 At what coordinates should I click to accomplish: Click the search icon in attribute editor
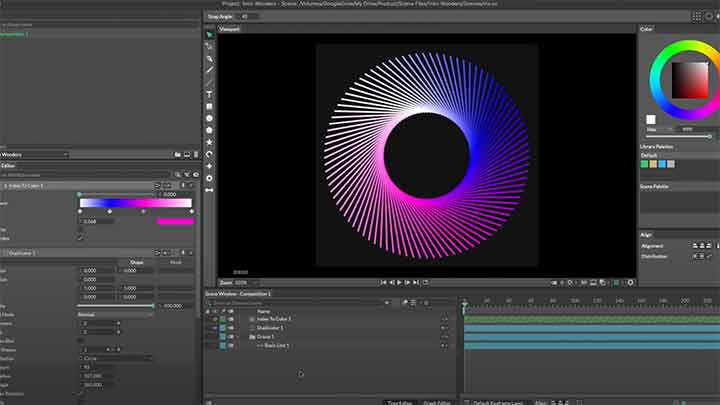point(178,174)
